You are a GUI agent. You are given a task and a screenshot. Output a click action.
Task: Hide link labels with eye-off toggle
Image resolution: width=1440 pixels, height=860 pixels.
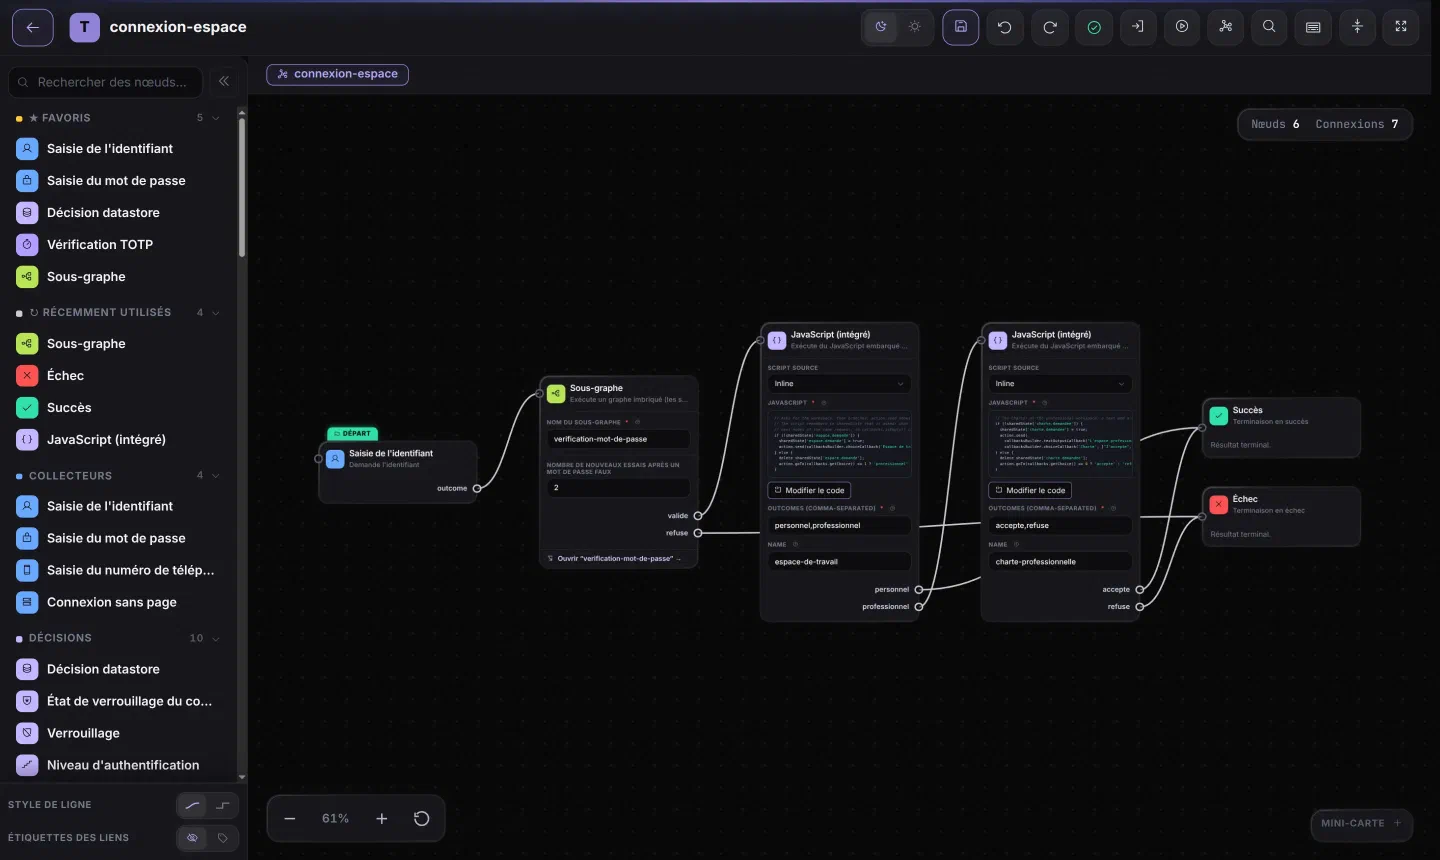(193, 838)
